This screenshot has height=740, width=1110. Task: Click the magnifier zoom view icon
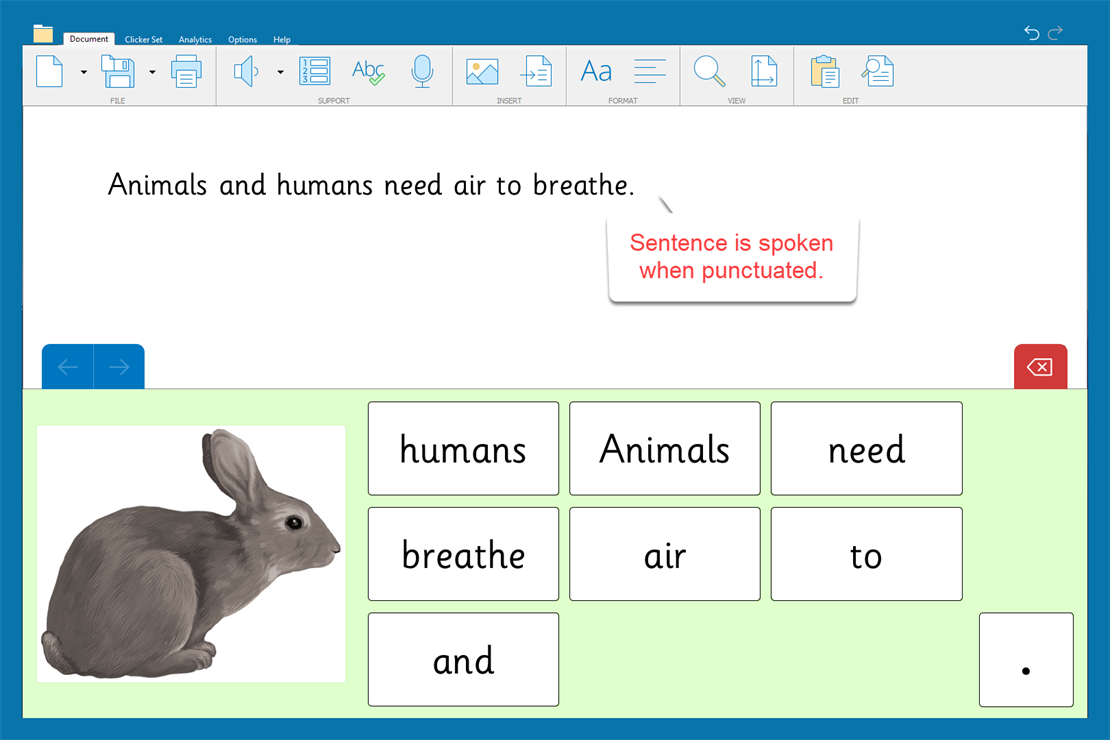[709, 72]
